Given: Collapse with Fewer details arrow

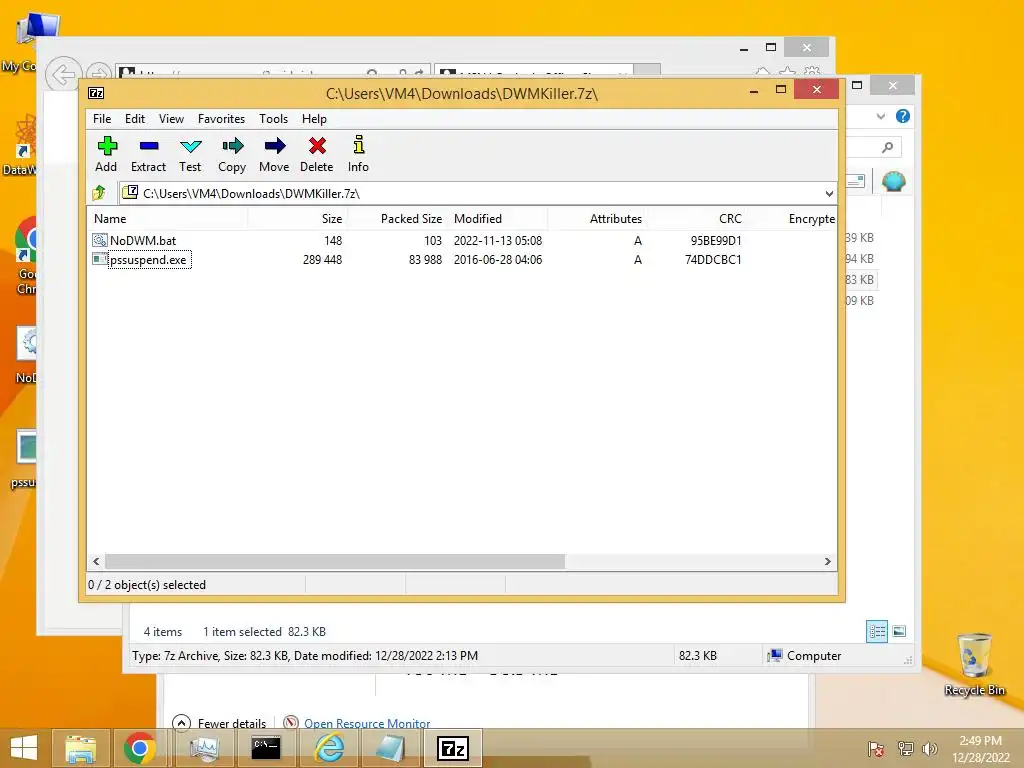Looking at the screenshot, I should tap(181, 723).
